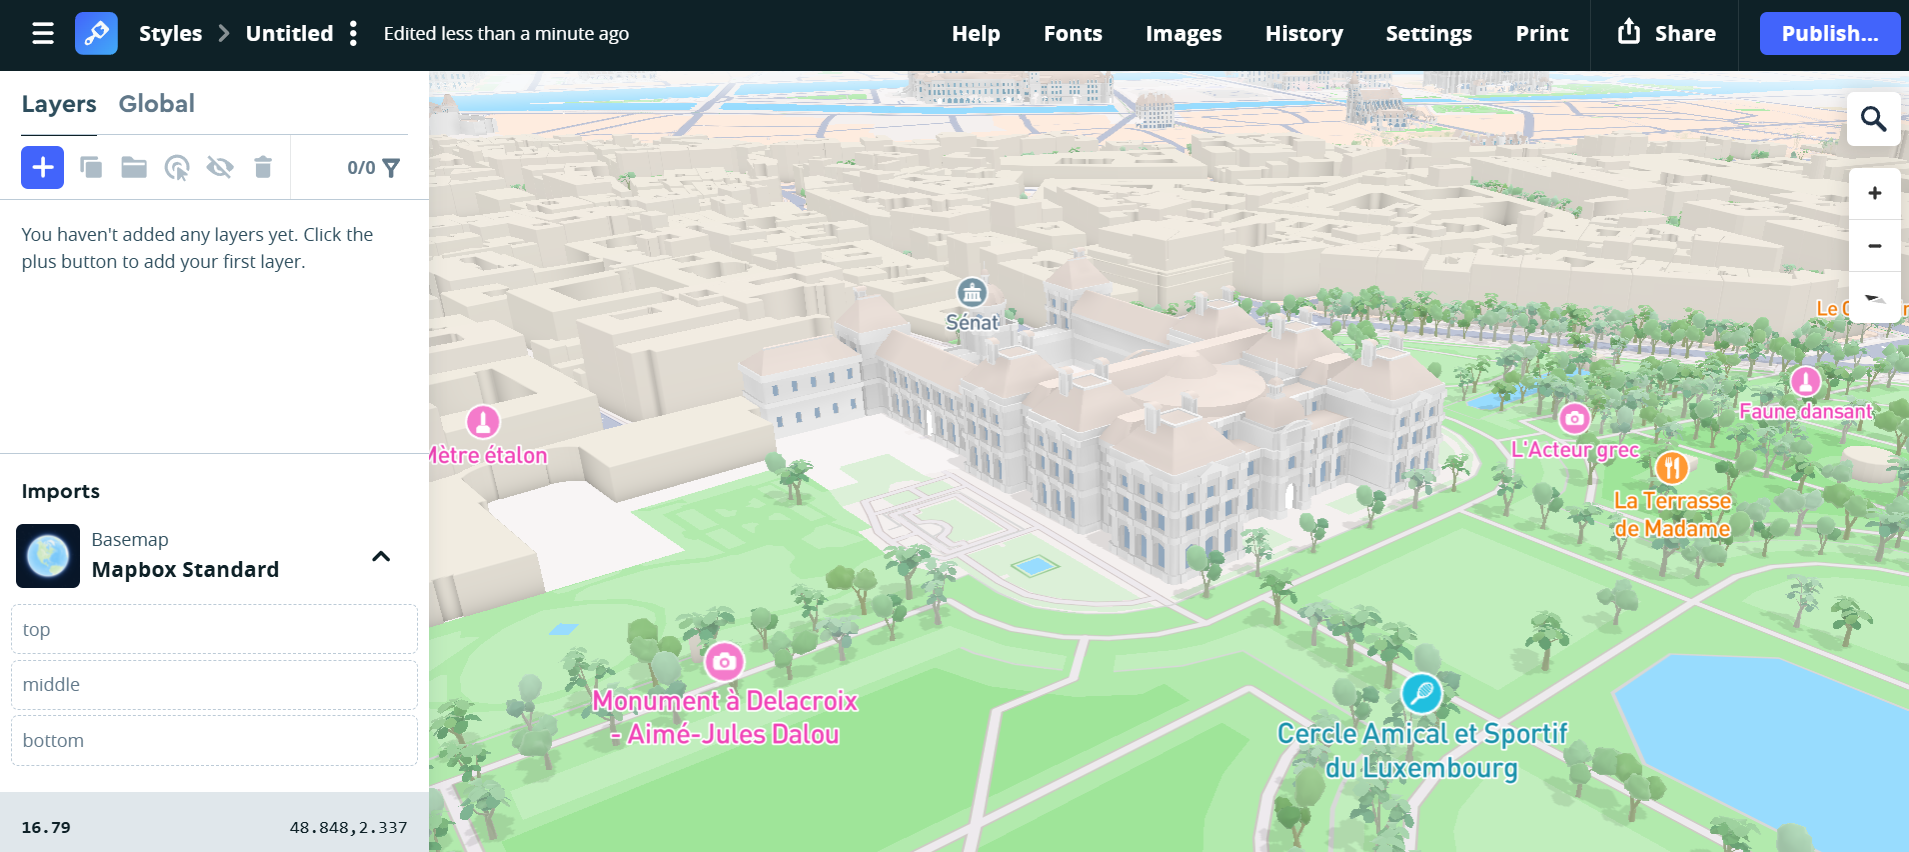The height and width of the screenshot is (852, 1909).
Task: Click the Mètre étalon monument marker
Action: pos(483,421)
